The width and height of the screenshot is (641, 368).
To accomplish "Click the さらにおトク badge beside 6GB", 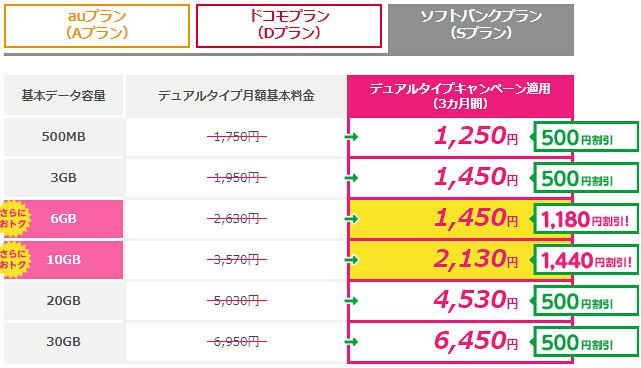I will coord(13,218).
